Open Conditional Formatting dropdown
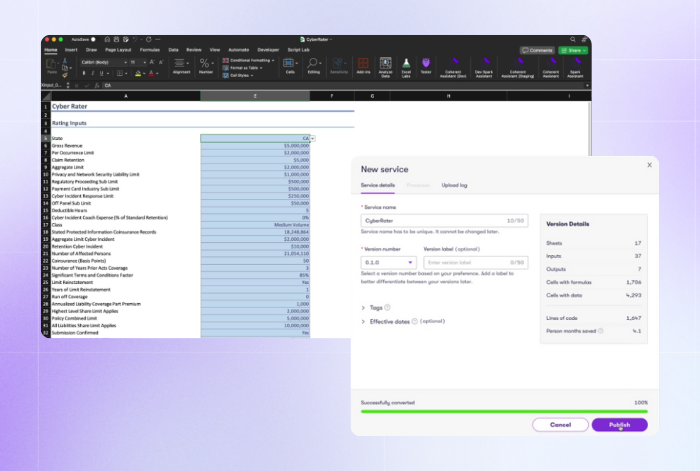This screenshot has width=700, height=471. tap(249, 60)
